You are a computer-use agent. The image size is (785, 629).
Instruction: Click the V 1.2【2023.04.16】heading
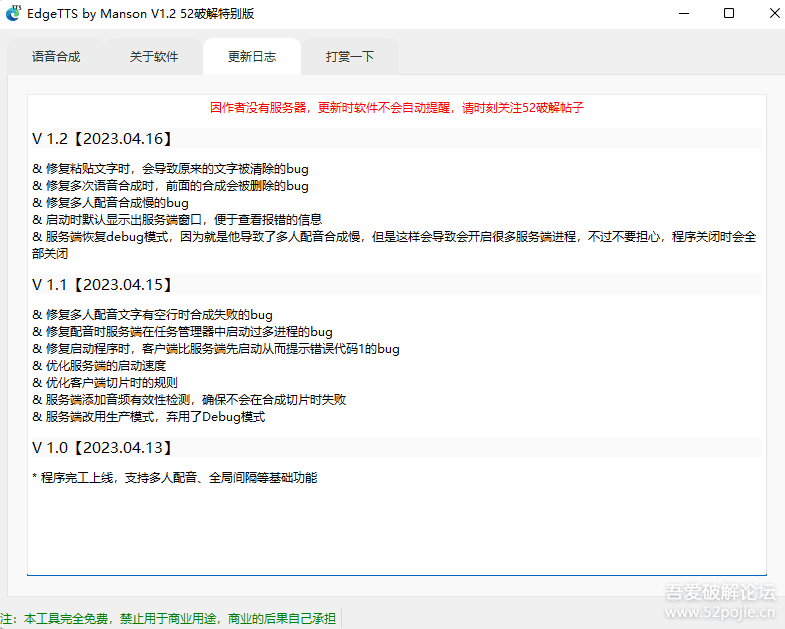[x=102, y=139]
